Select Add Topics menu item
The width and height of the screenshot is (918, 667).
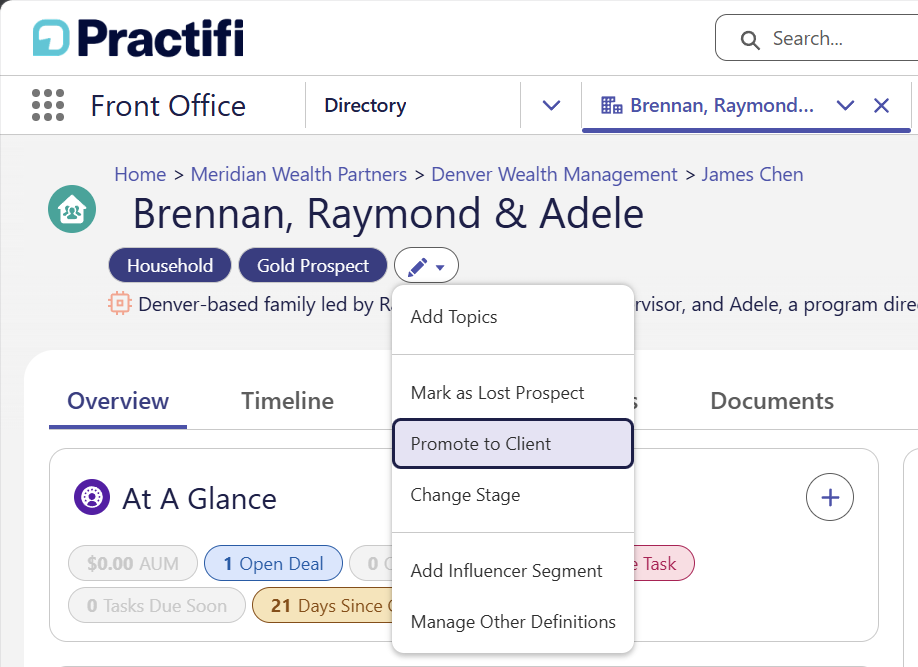point(513,317)
